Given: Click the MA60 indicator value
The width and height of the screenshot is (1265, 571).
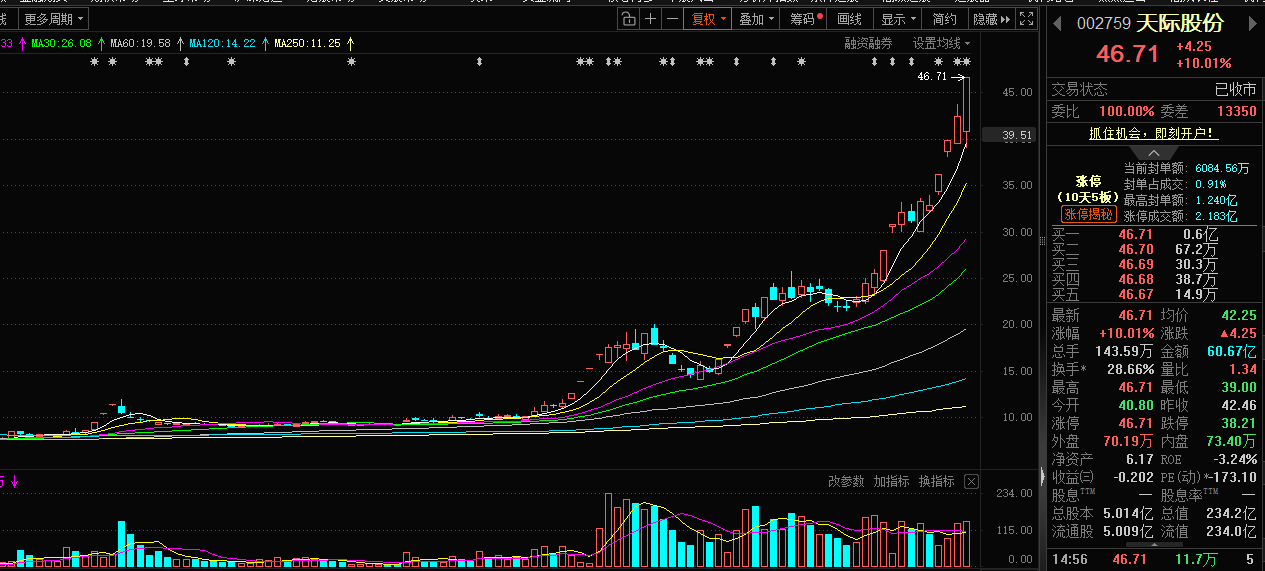Looking at the screenshot, I should point(141,43).
